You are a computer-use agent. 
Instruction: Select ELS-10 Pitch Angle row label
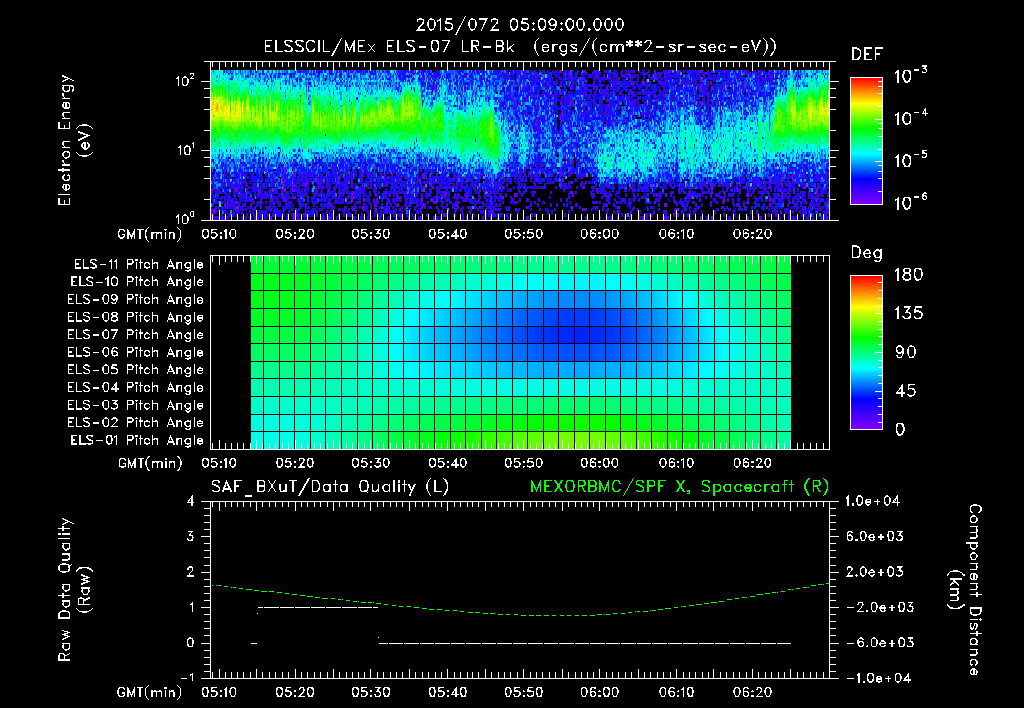[137, 282]
